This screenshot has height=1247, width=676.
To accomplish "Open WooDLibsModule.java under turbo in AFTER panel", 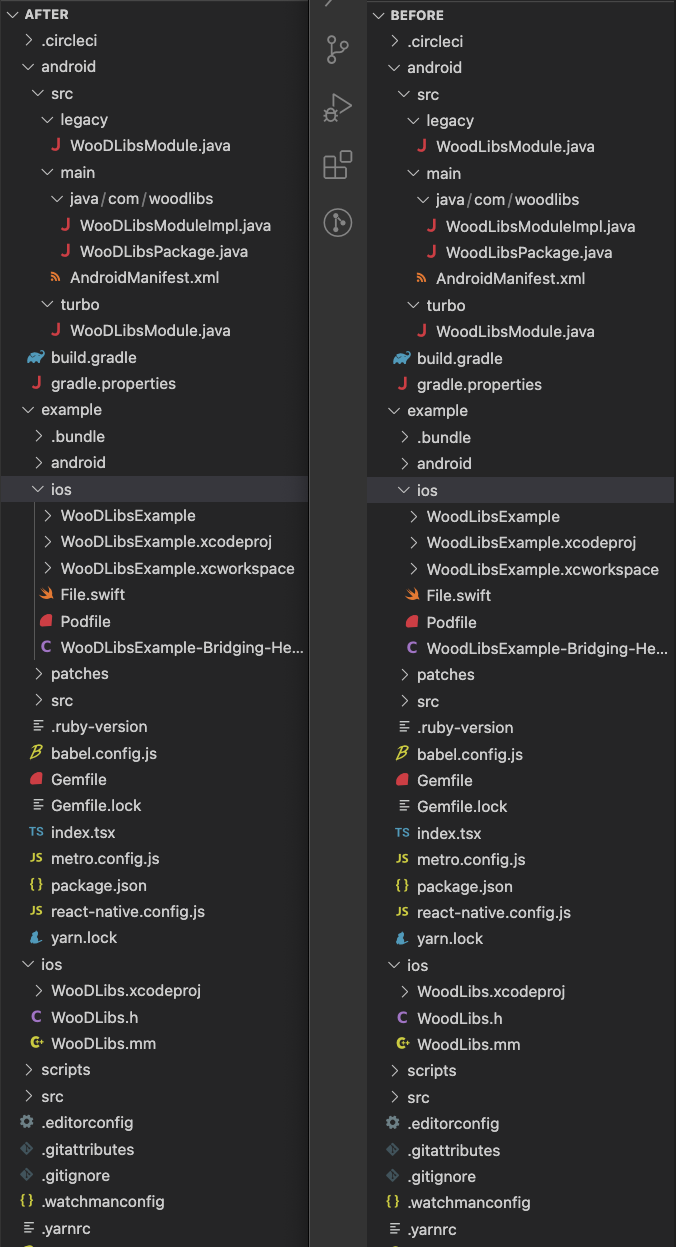I will (x=150, y=330).
